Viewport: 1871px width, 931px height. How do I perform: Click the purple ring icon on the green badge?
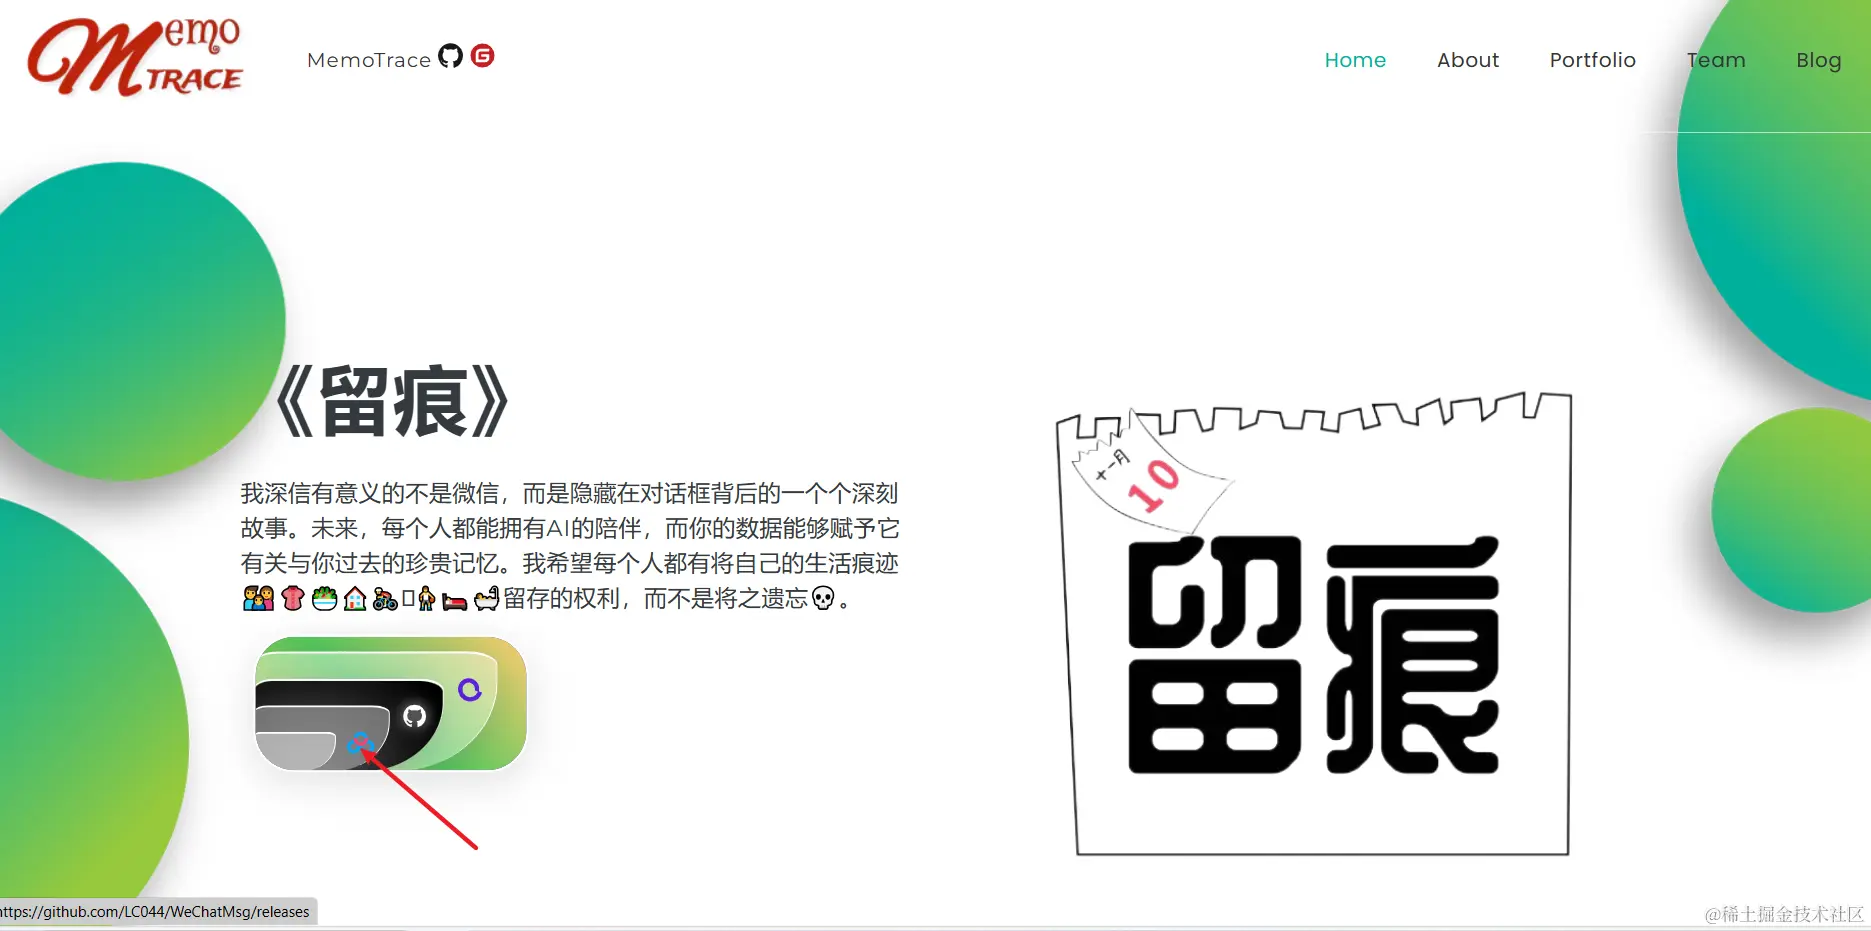click(470, 688)
